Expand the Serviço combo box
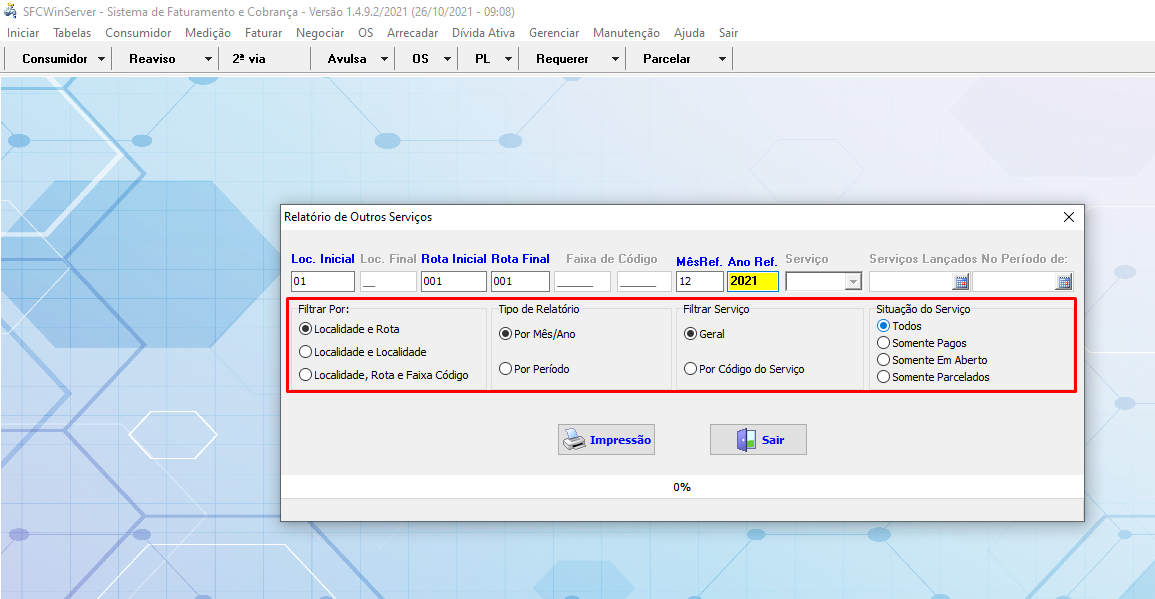1155x599 pixels. (x=852, y=282)
